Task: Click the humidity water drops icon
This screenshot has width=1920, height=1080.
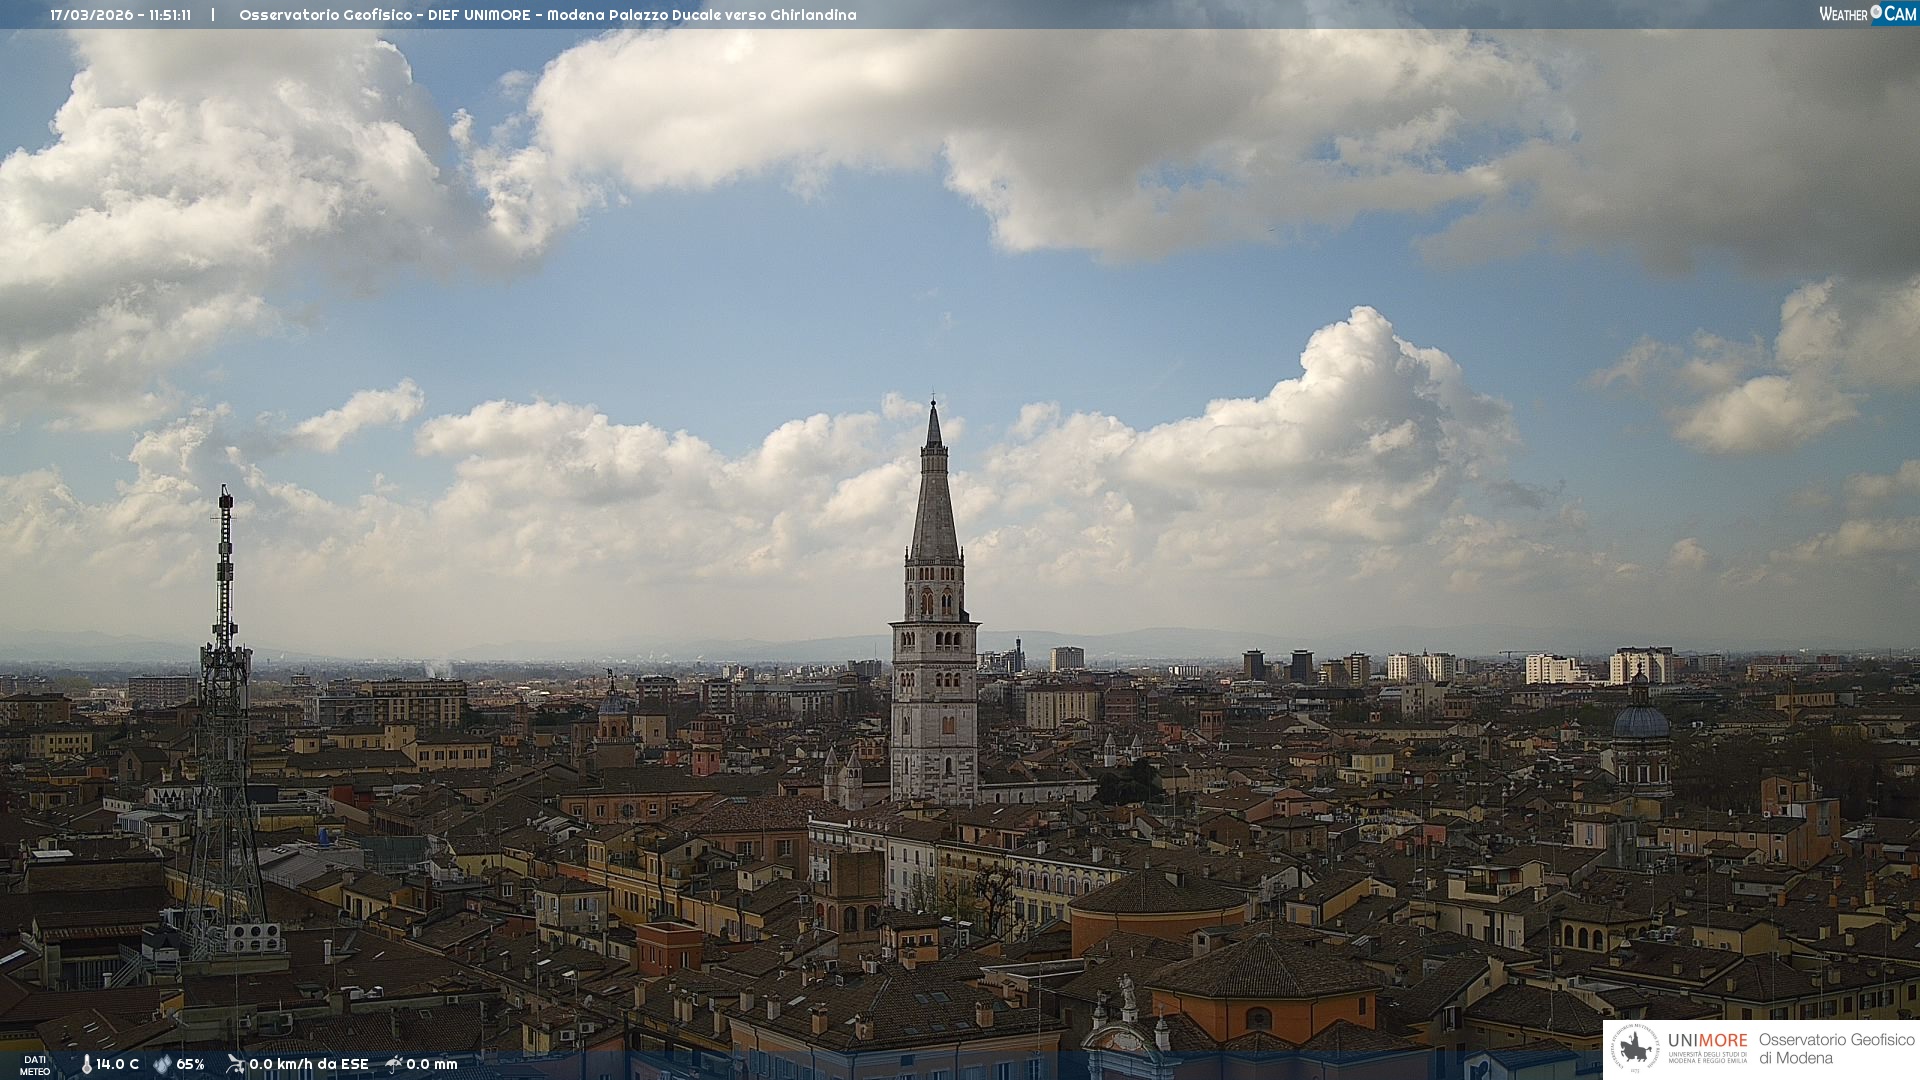Action: pos(162,1064)
